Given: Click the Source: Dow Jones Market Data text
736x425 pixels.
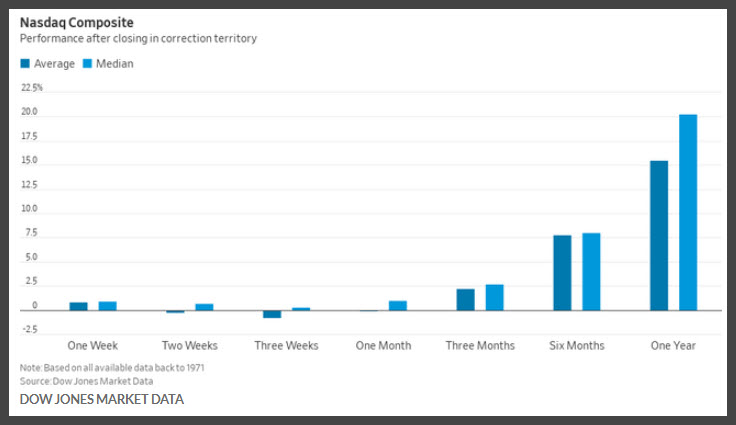Looking at the screenshot, I should [x=86, y=381].
